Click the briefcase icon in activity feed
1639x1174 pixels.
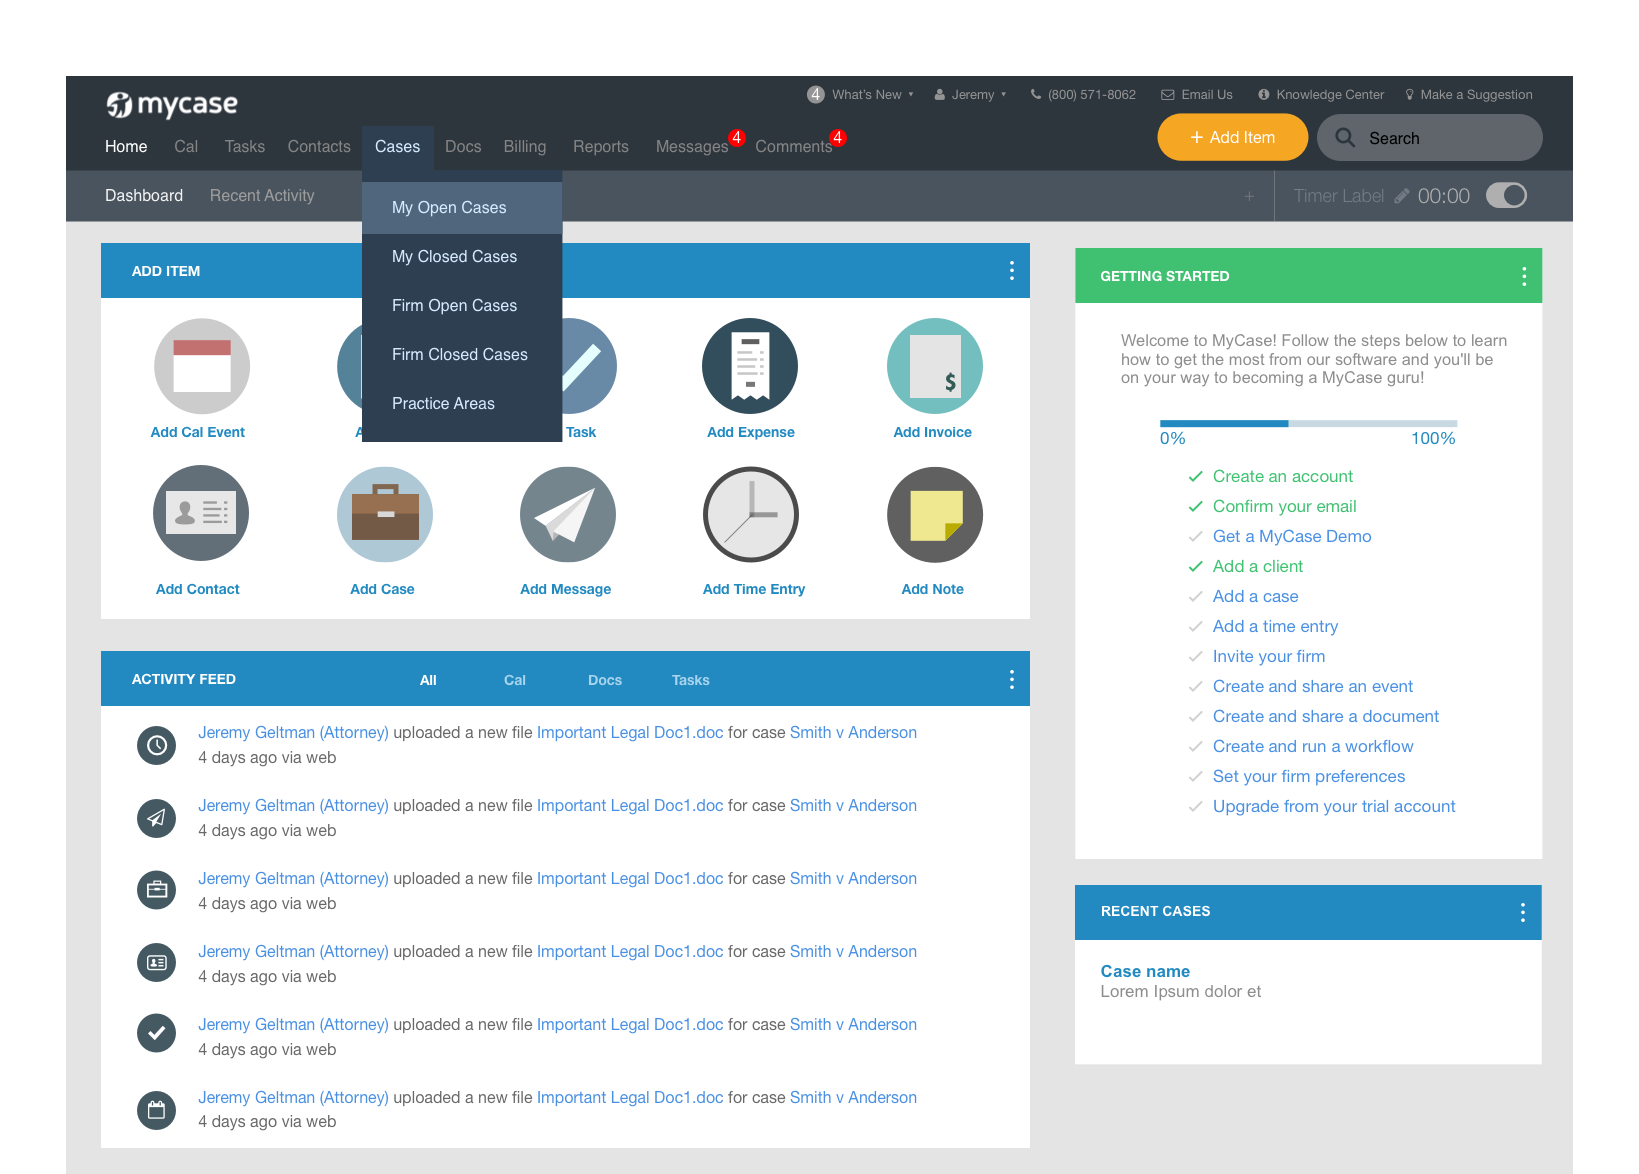(157, 889)
